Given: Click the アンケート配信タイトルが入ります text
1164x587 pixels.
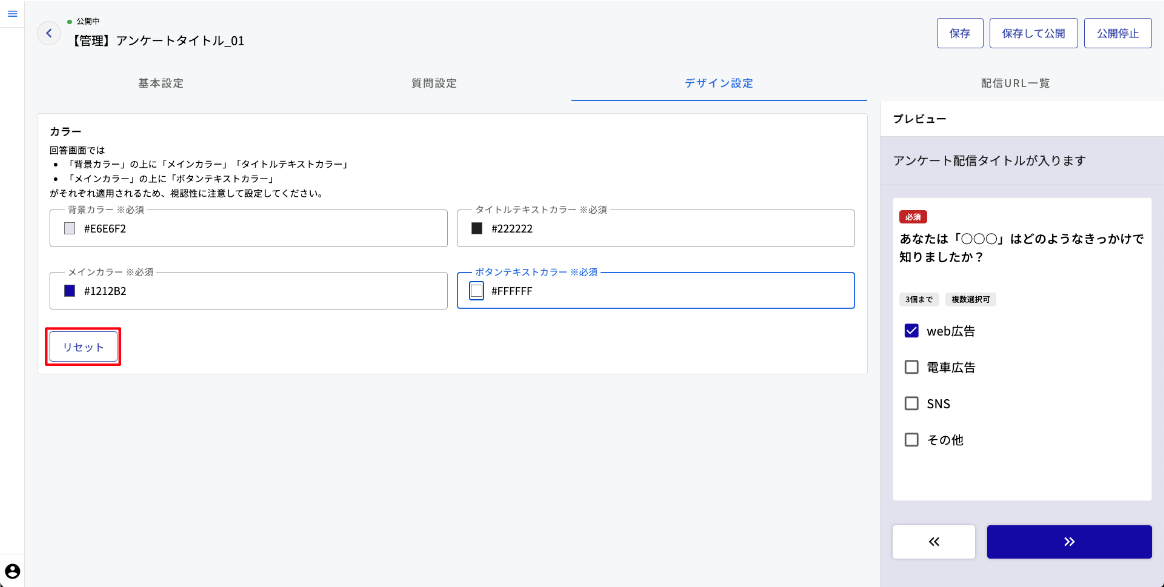Looking at the screenshot, I should point(990,160).
